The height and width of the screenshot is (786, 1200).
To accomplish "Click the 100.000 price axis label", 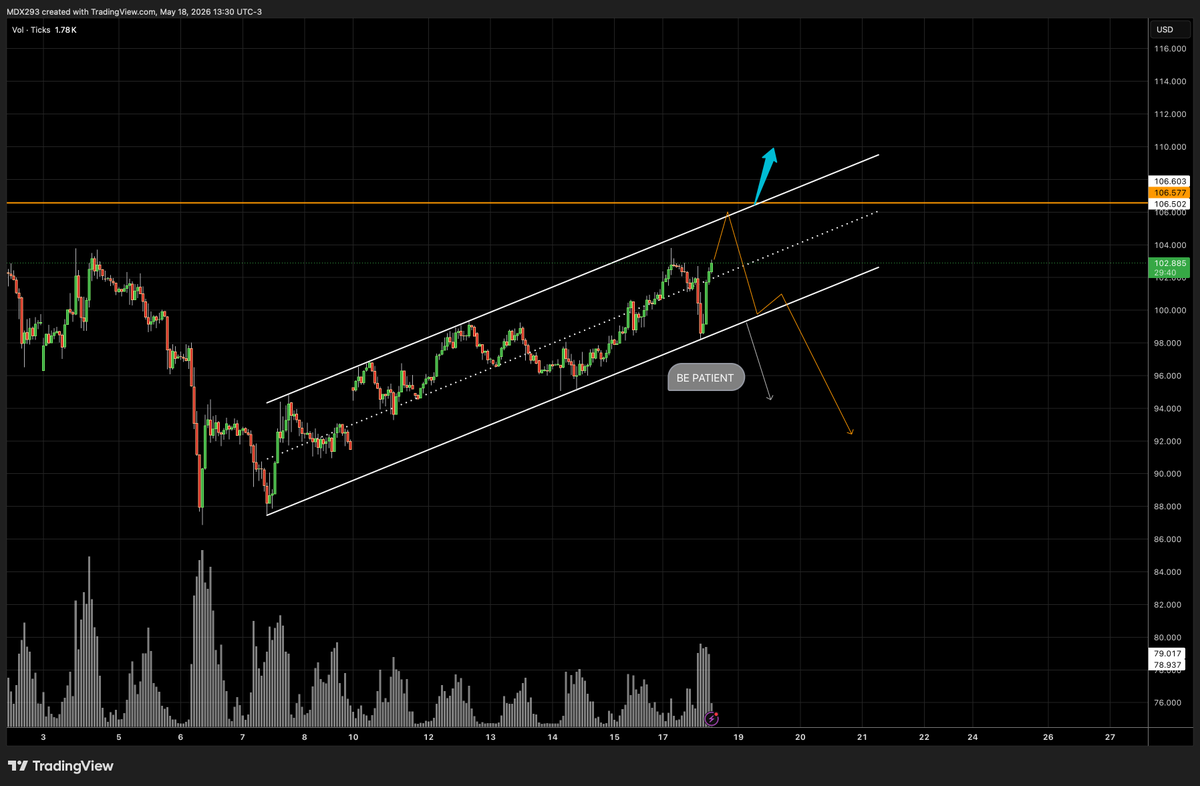I will tap(1169, 310).
